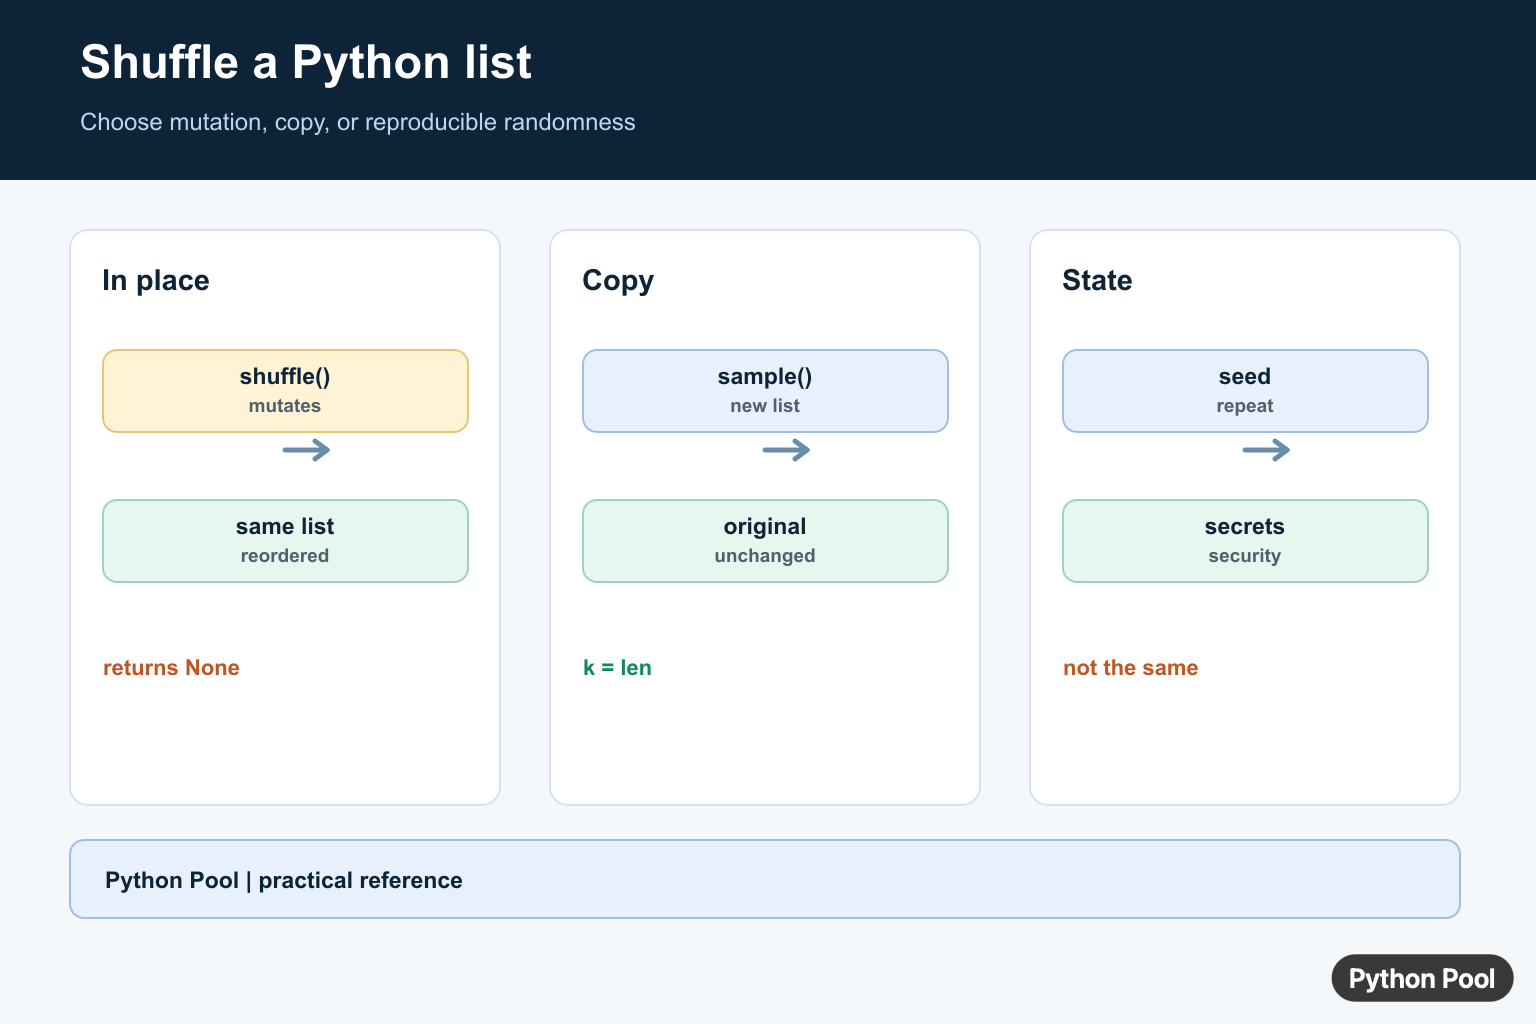This screenshot has height=1024, width=1536.
Task: Click the arrow under seed
Action: [x=1266, y=450]
